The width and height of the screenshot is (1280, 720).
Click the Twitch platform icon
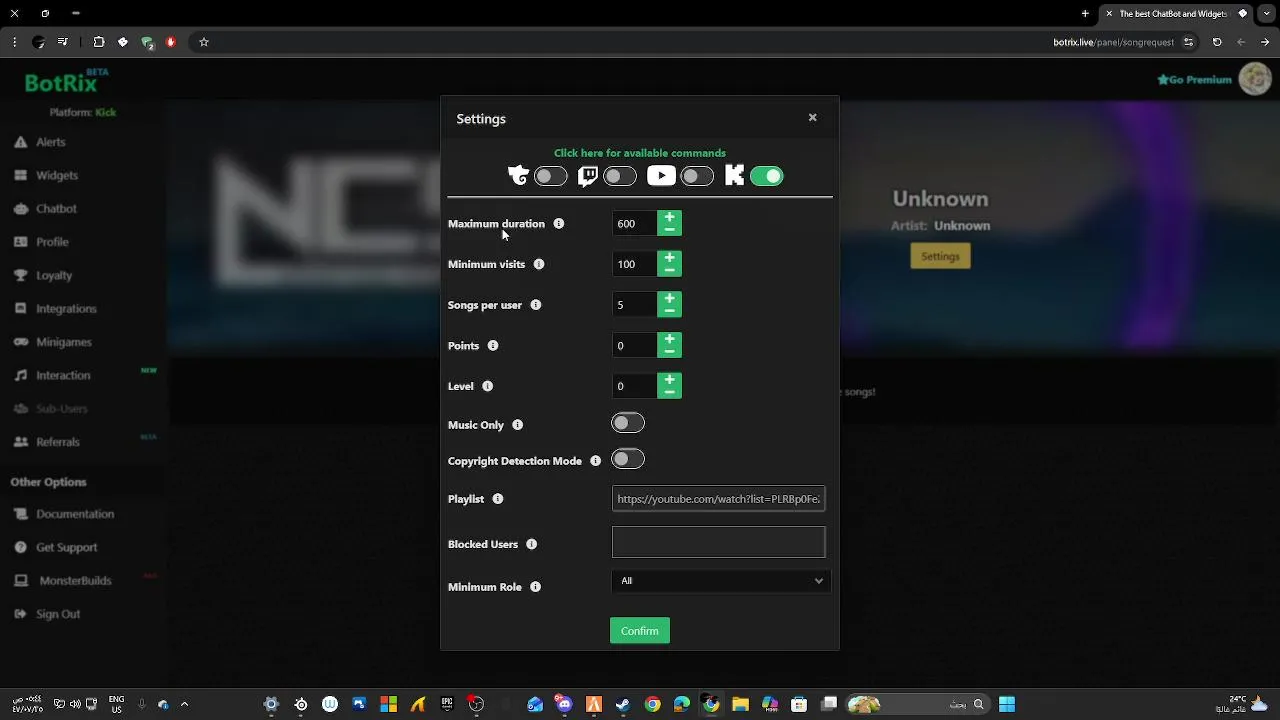[x=588, y=177]
